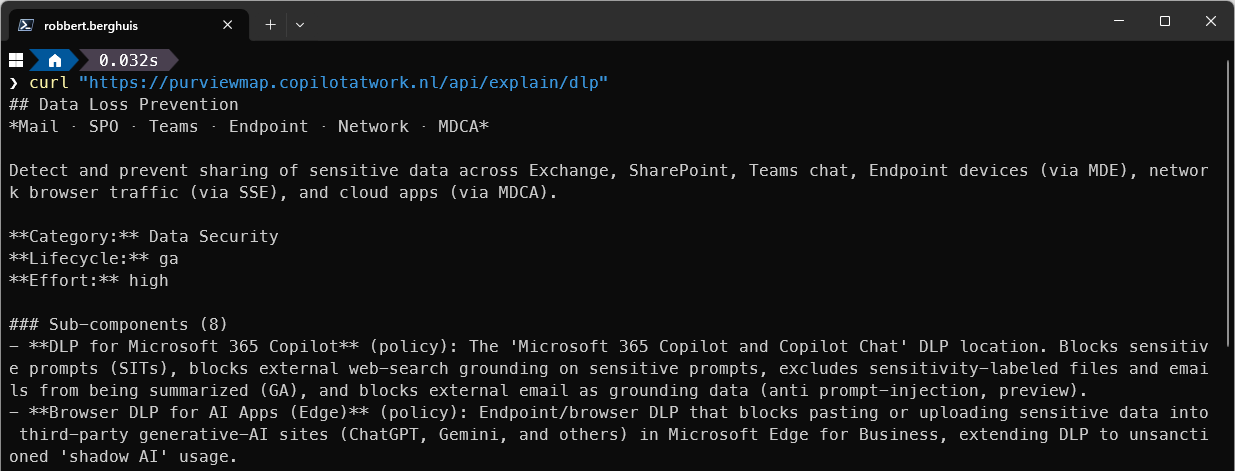Click the '### Sub-components (8)' heading

pyautogui.click(x=119, y=324)
